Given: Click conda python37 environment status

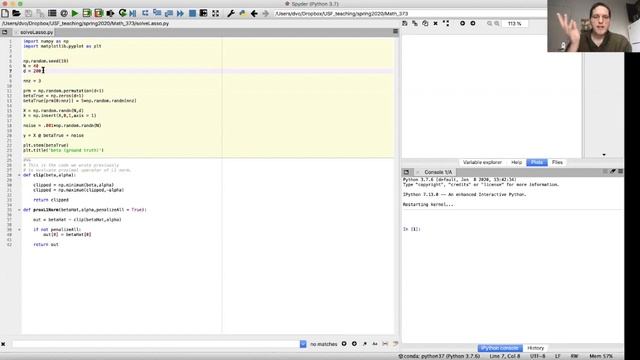Looking at the screenshot, I should [439, 356].
